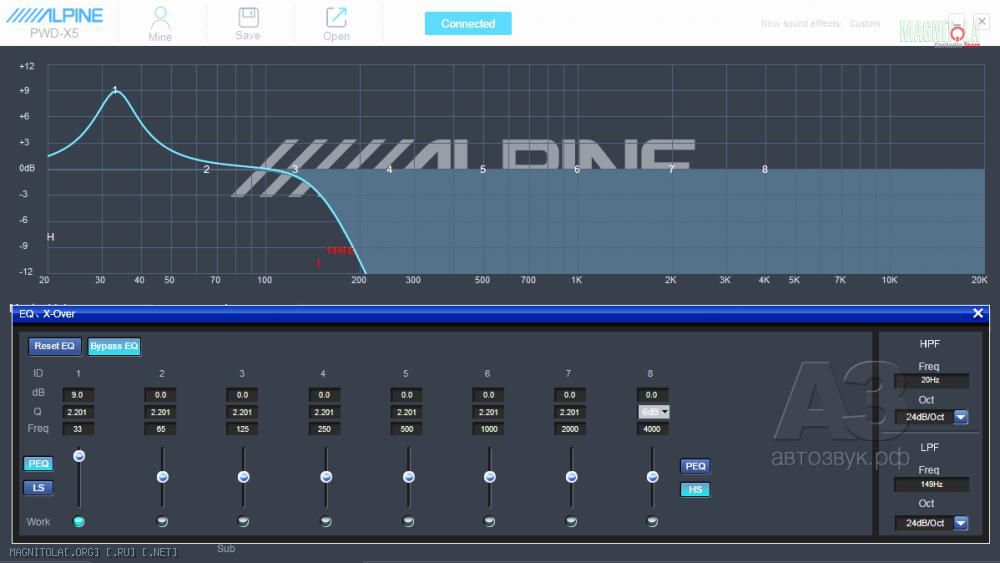Toggle the Work indicator for band 8
Screen dimensions: 1000x563
(x=652, y=522)
